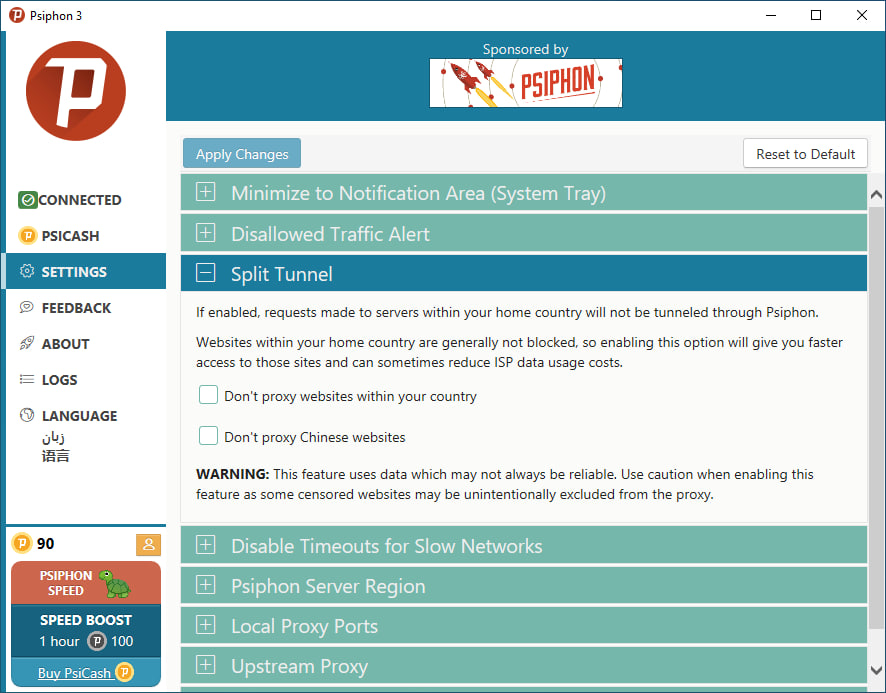This screenshot has height=693, width=886.
Task: Click the WARNING text label
Action: 232,474
